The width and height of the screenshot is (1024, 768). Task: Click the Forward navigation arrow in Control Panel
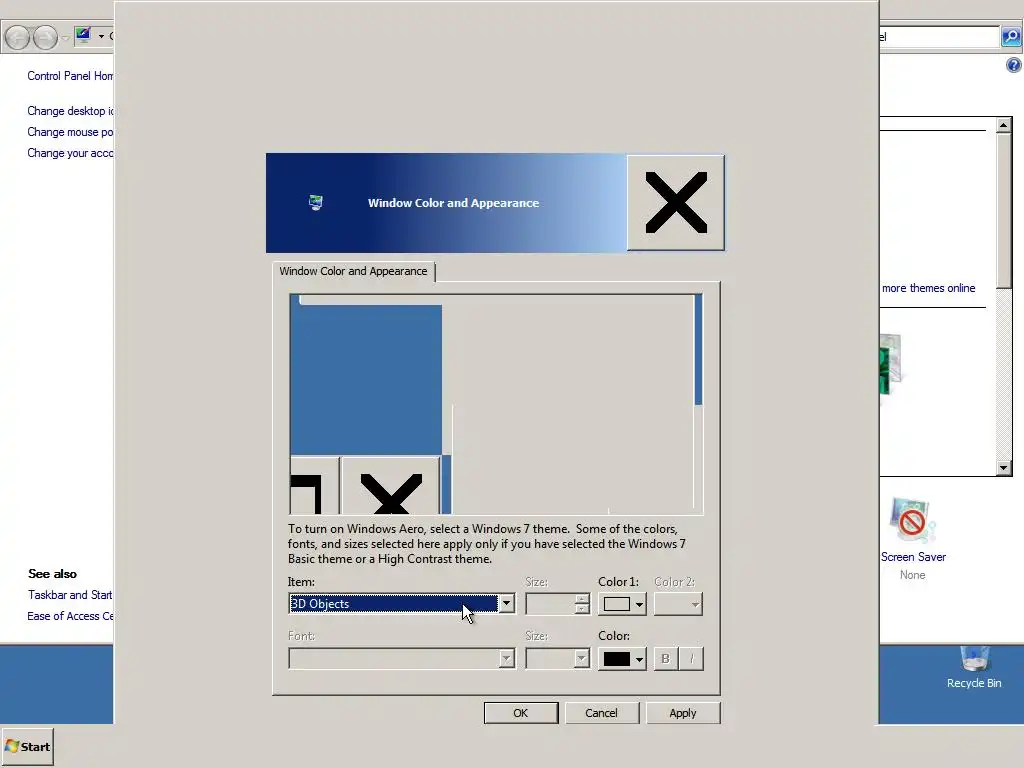pos(45,37)
